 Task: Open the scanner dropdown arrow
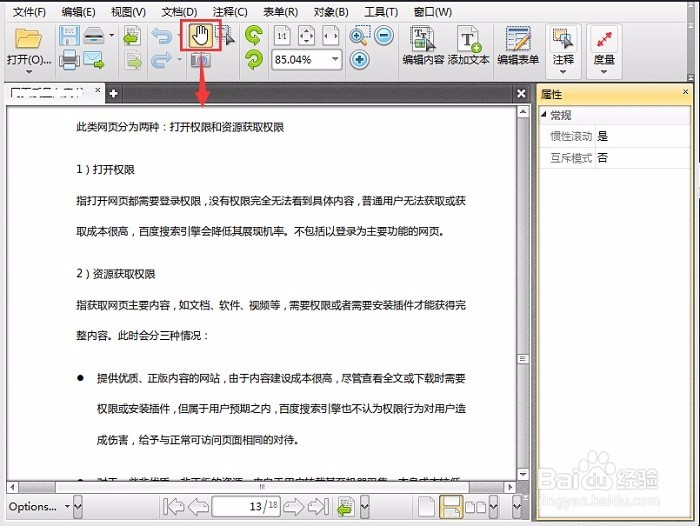click(x=112, y=34)
